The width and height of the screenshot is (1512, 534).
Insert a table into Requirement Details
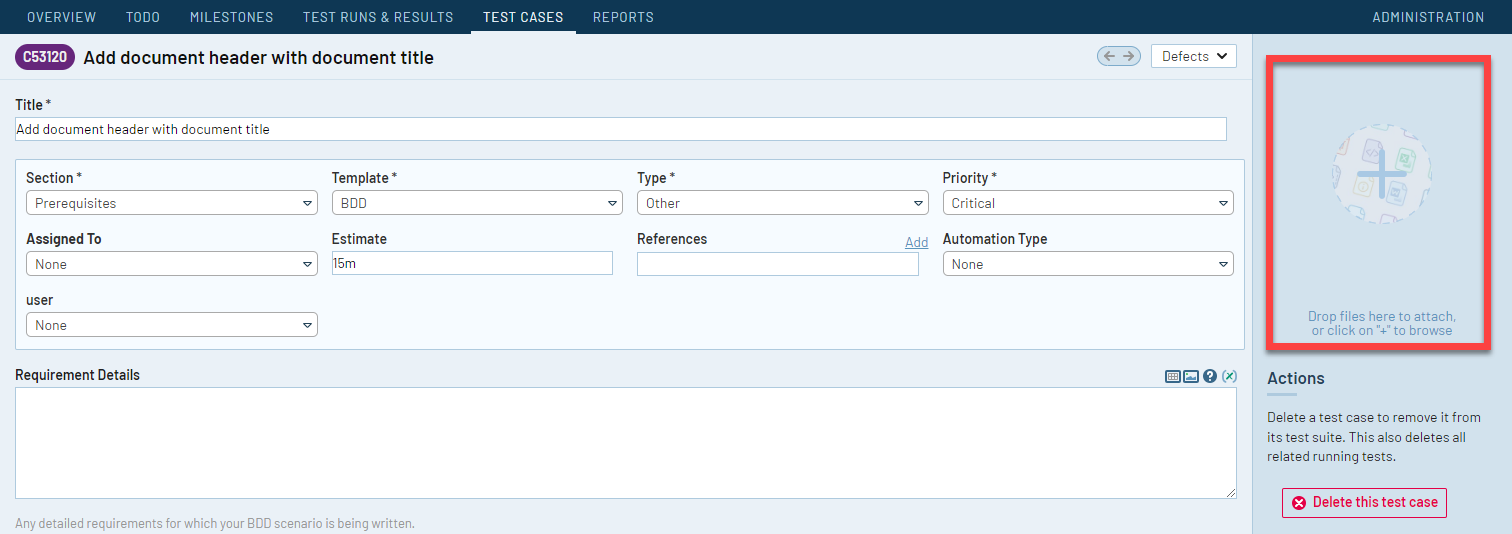tap(1172, 376)
